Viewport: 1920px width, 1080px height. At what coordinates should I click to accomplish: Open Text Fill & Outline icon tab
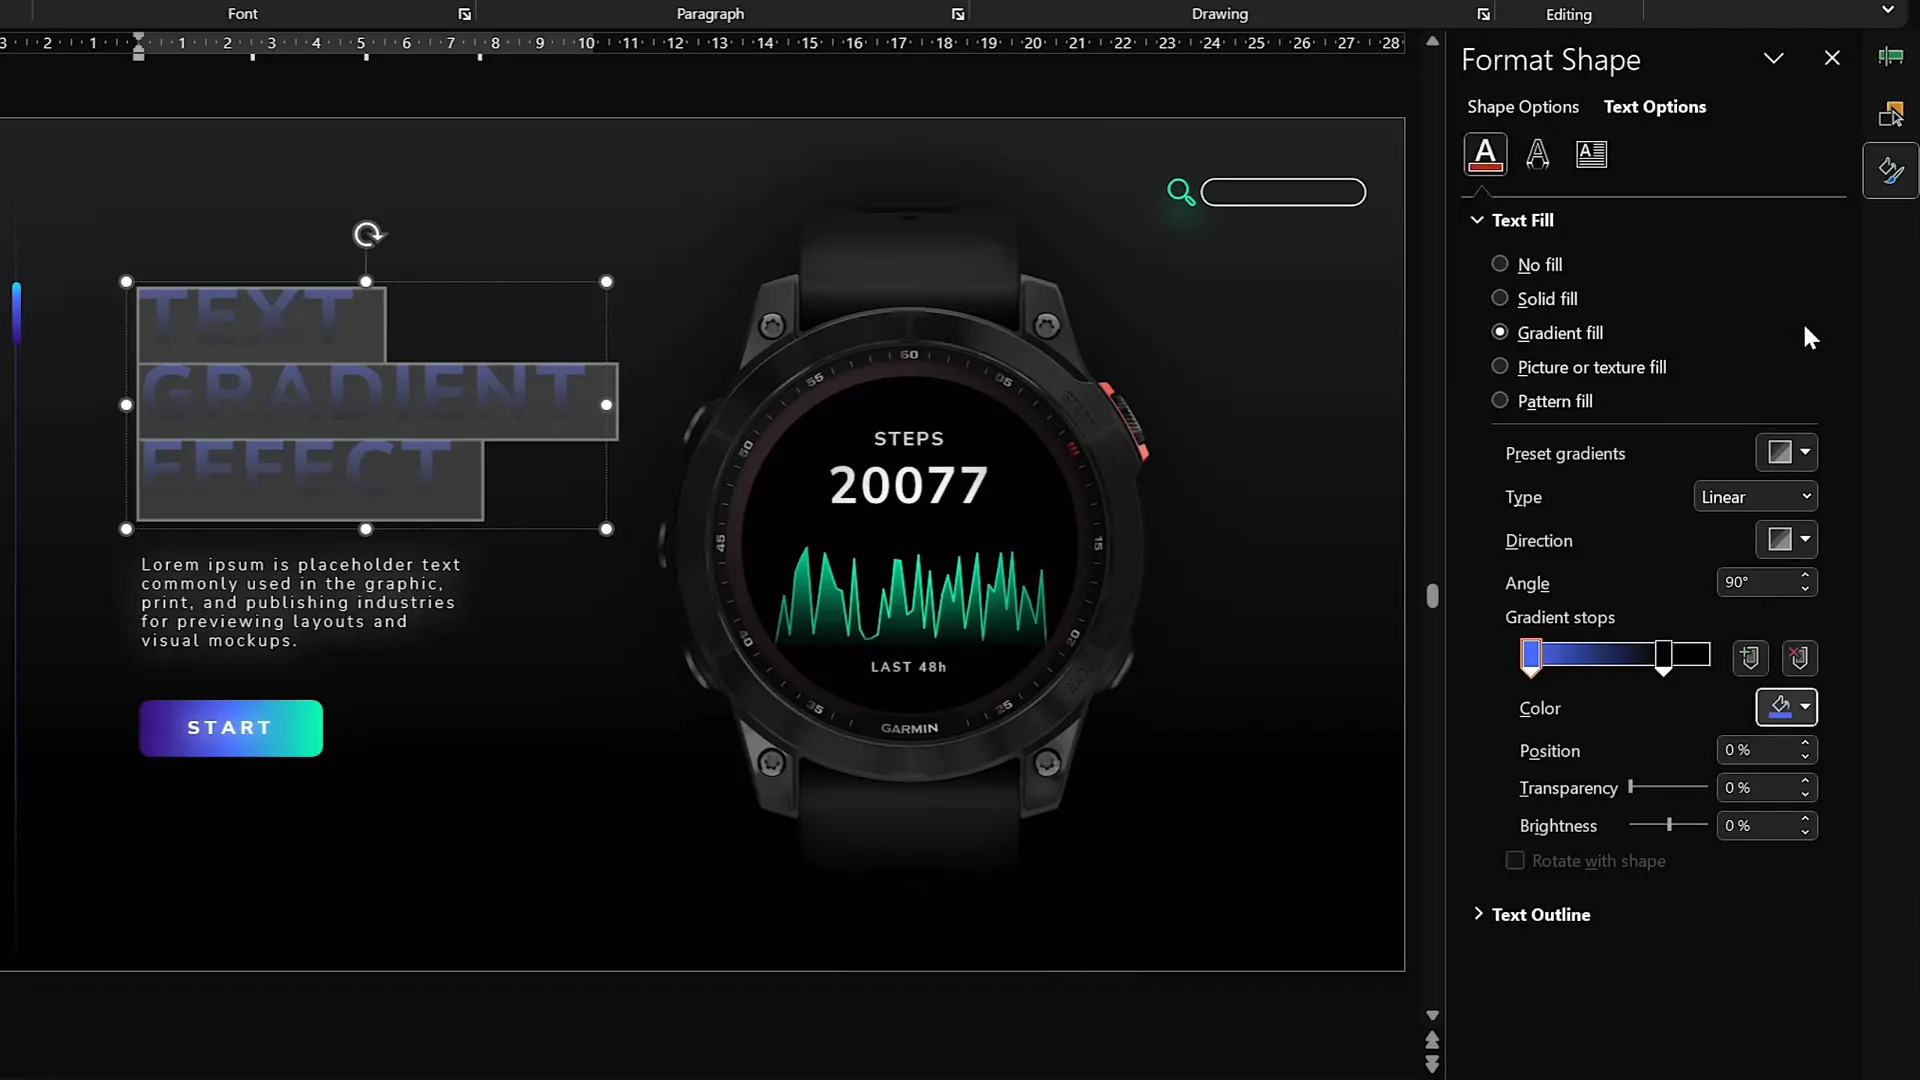coord(1485,154)
